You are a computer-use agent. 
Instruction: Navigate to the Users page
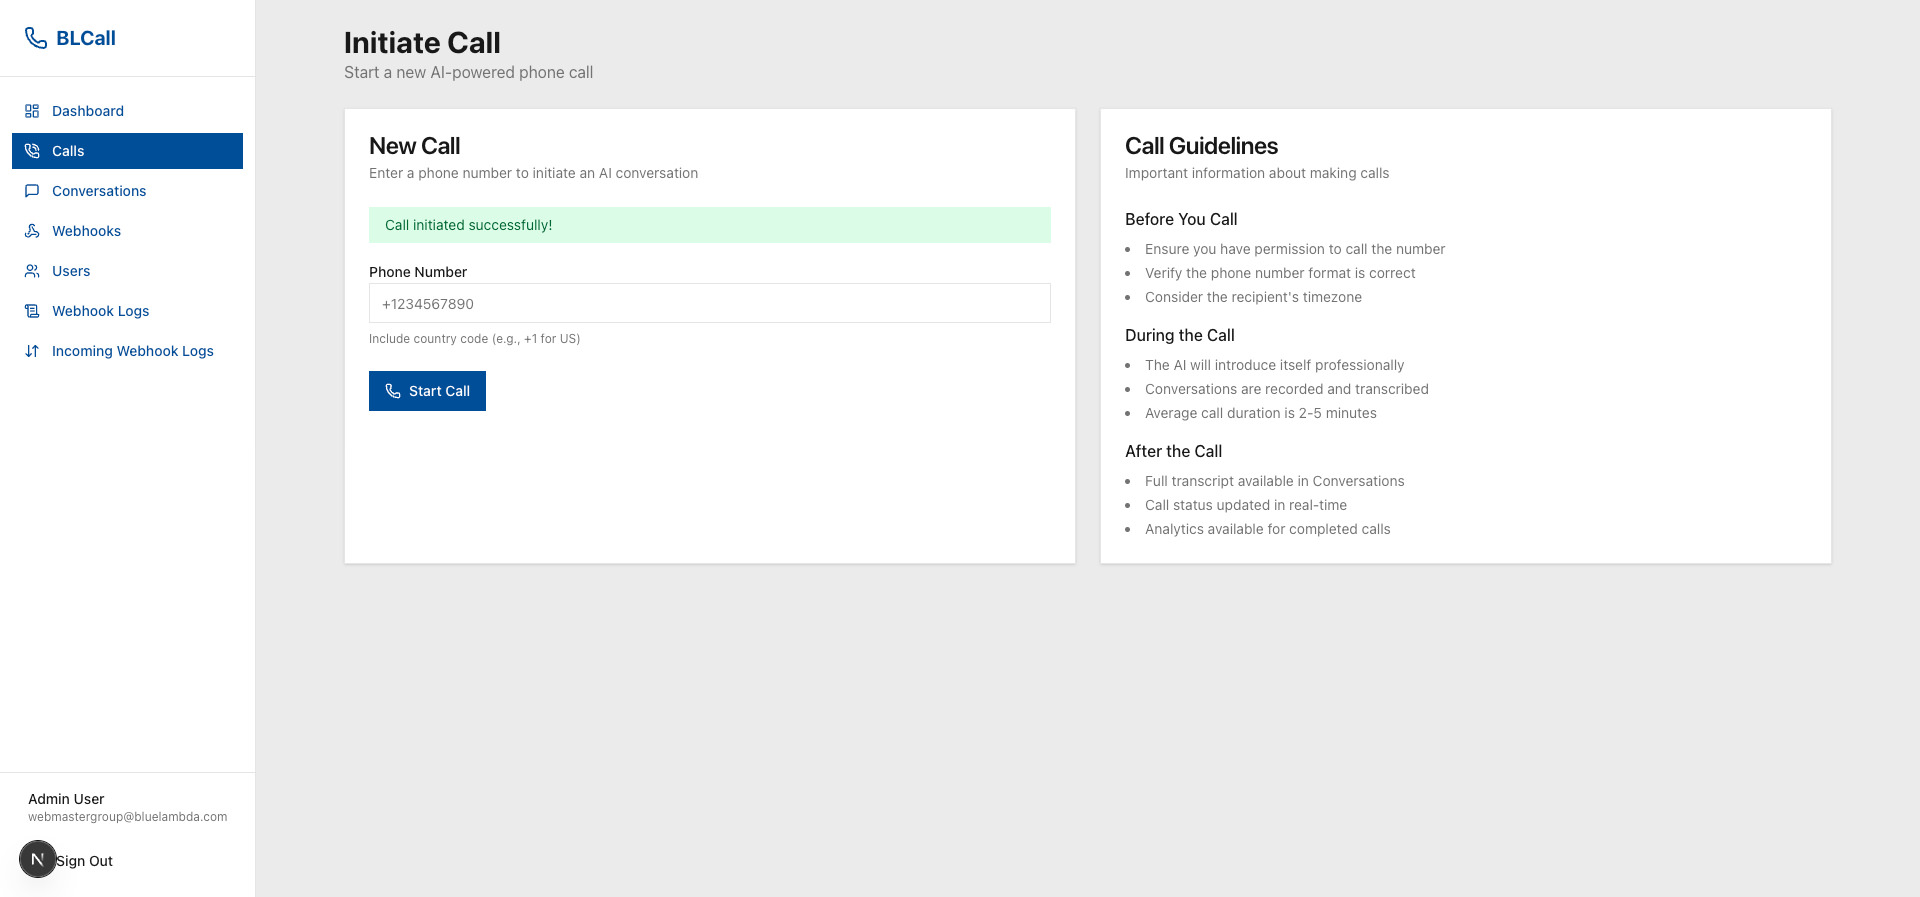tap(71, 271)
